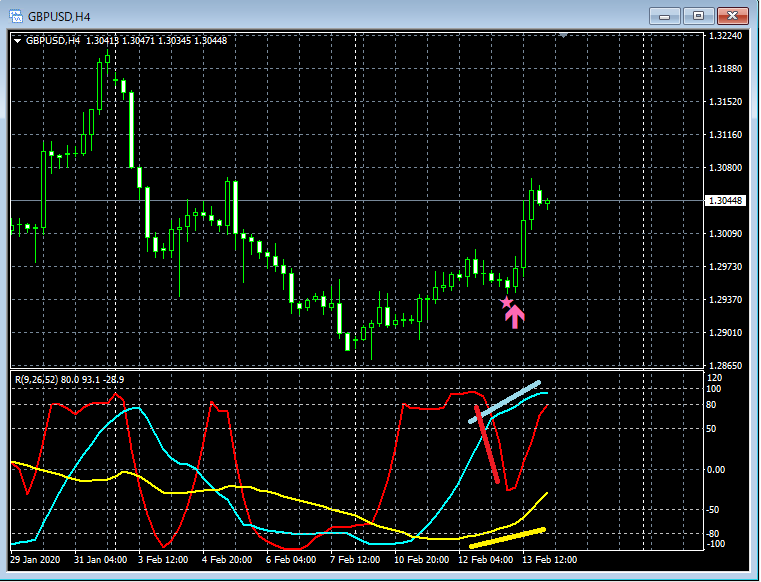The height and width of the screenshot is (582, 761).
Task: Click the horizontal gray current price line
Action: click(x=357, y=200)
